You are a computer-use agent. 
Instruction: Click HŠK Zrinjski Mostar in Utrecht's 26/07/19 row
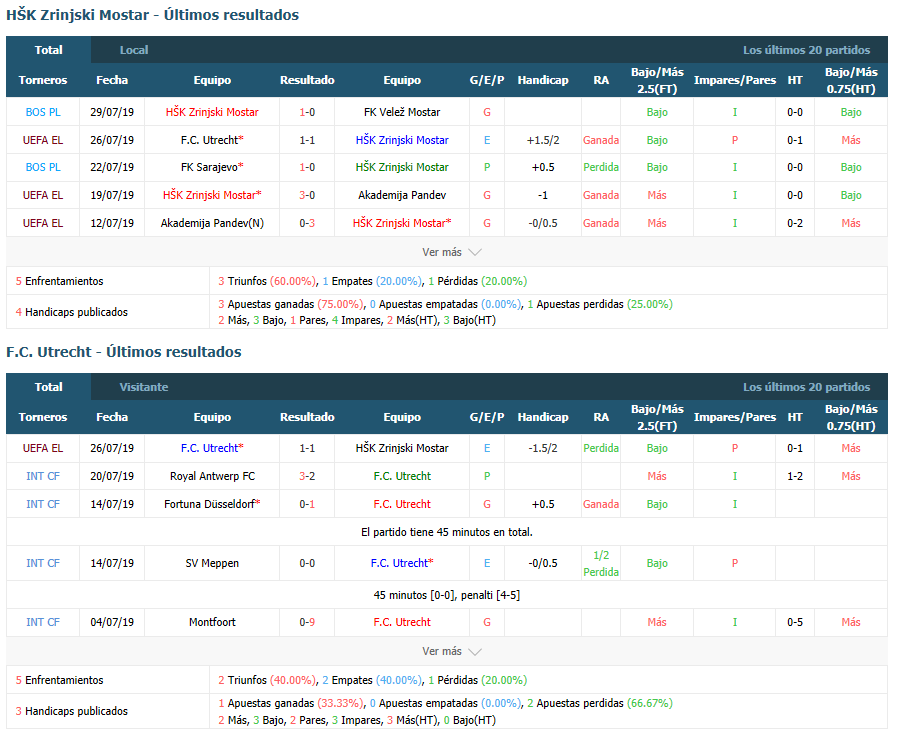402,448
